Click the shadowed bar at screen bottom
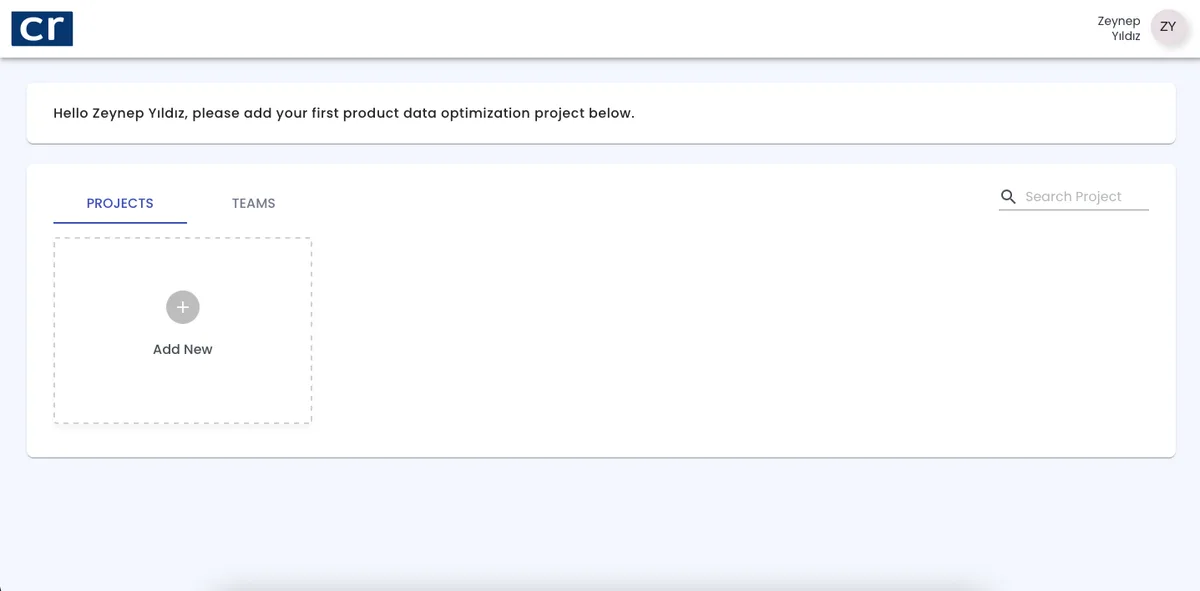 tap(600, 585)
